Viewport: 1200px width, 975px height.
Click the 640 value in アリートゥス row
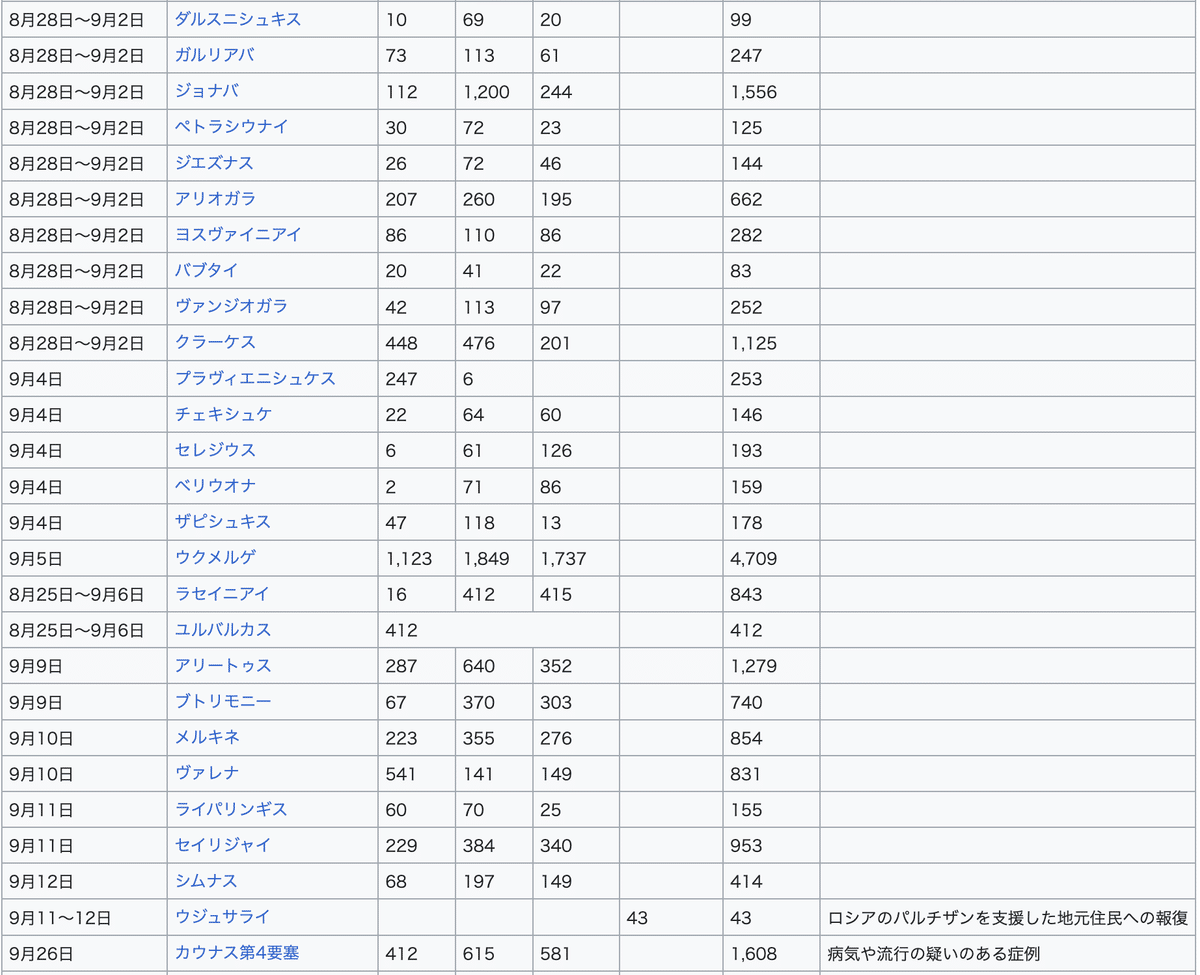click(478, 667)
